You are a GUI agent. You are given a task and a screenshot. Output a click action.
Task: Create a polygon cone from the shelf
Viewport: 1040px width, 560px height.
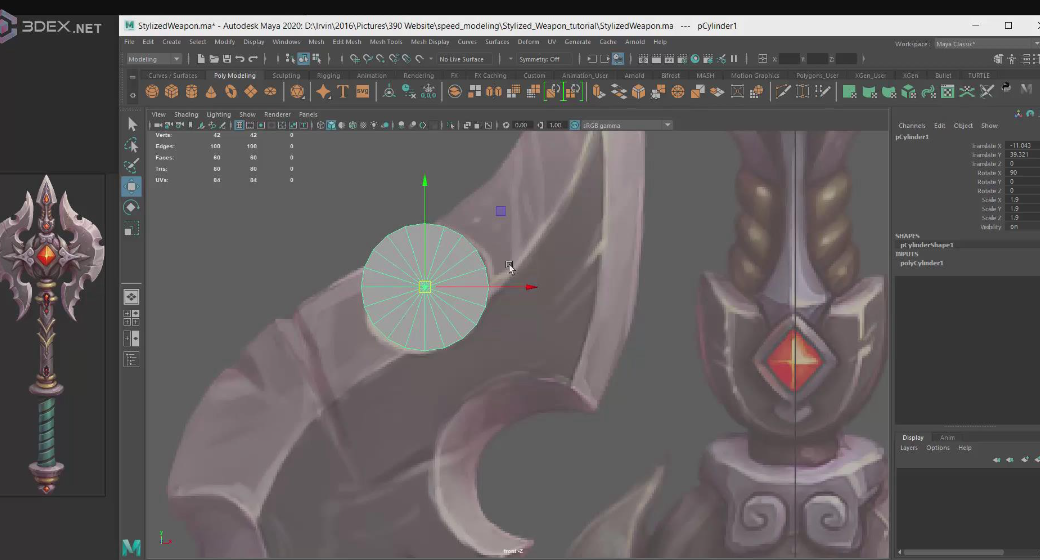(211, 92)
